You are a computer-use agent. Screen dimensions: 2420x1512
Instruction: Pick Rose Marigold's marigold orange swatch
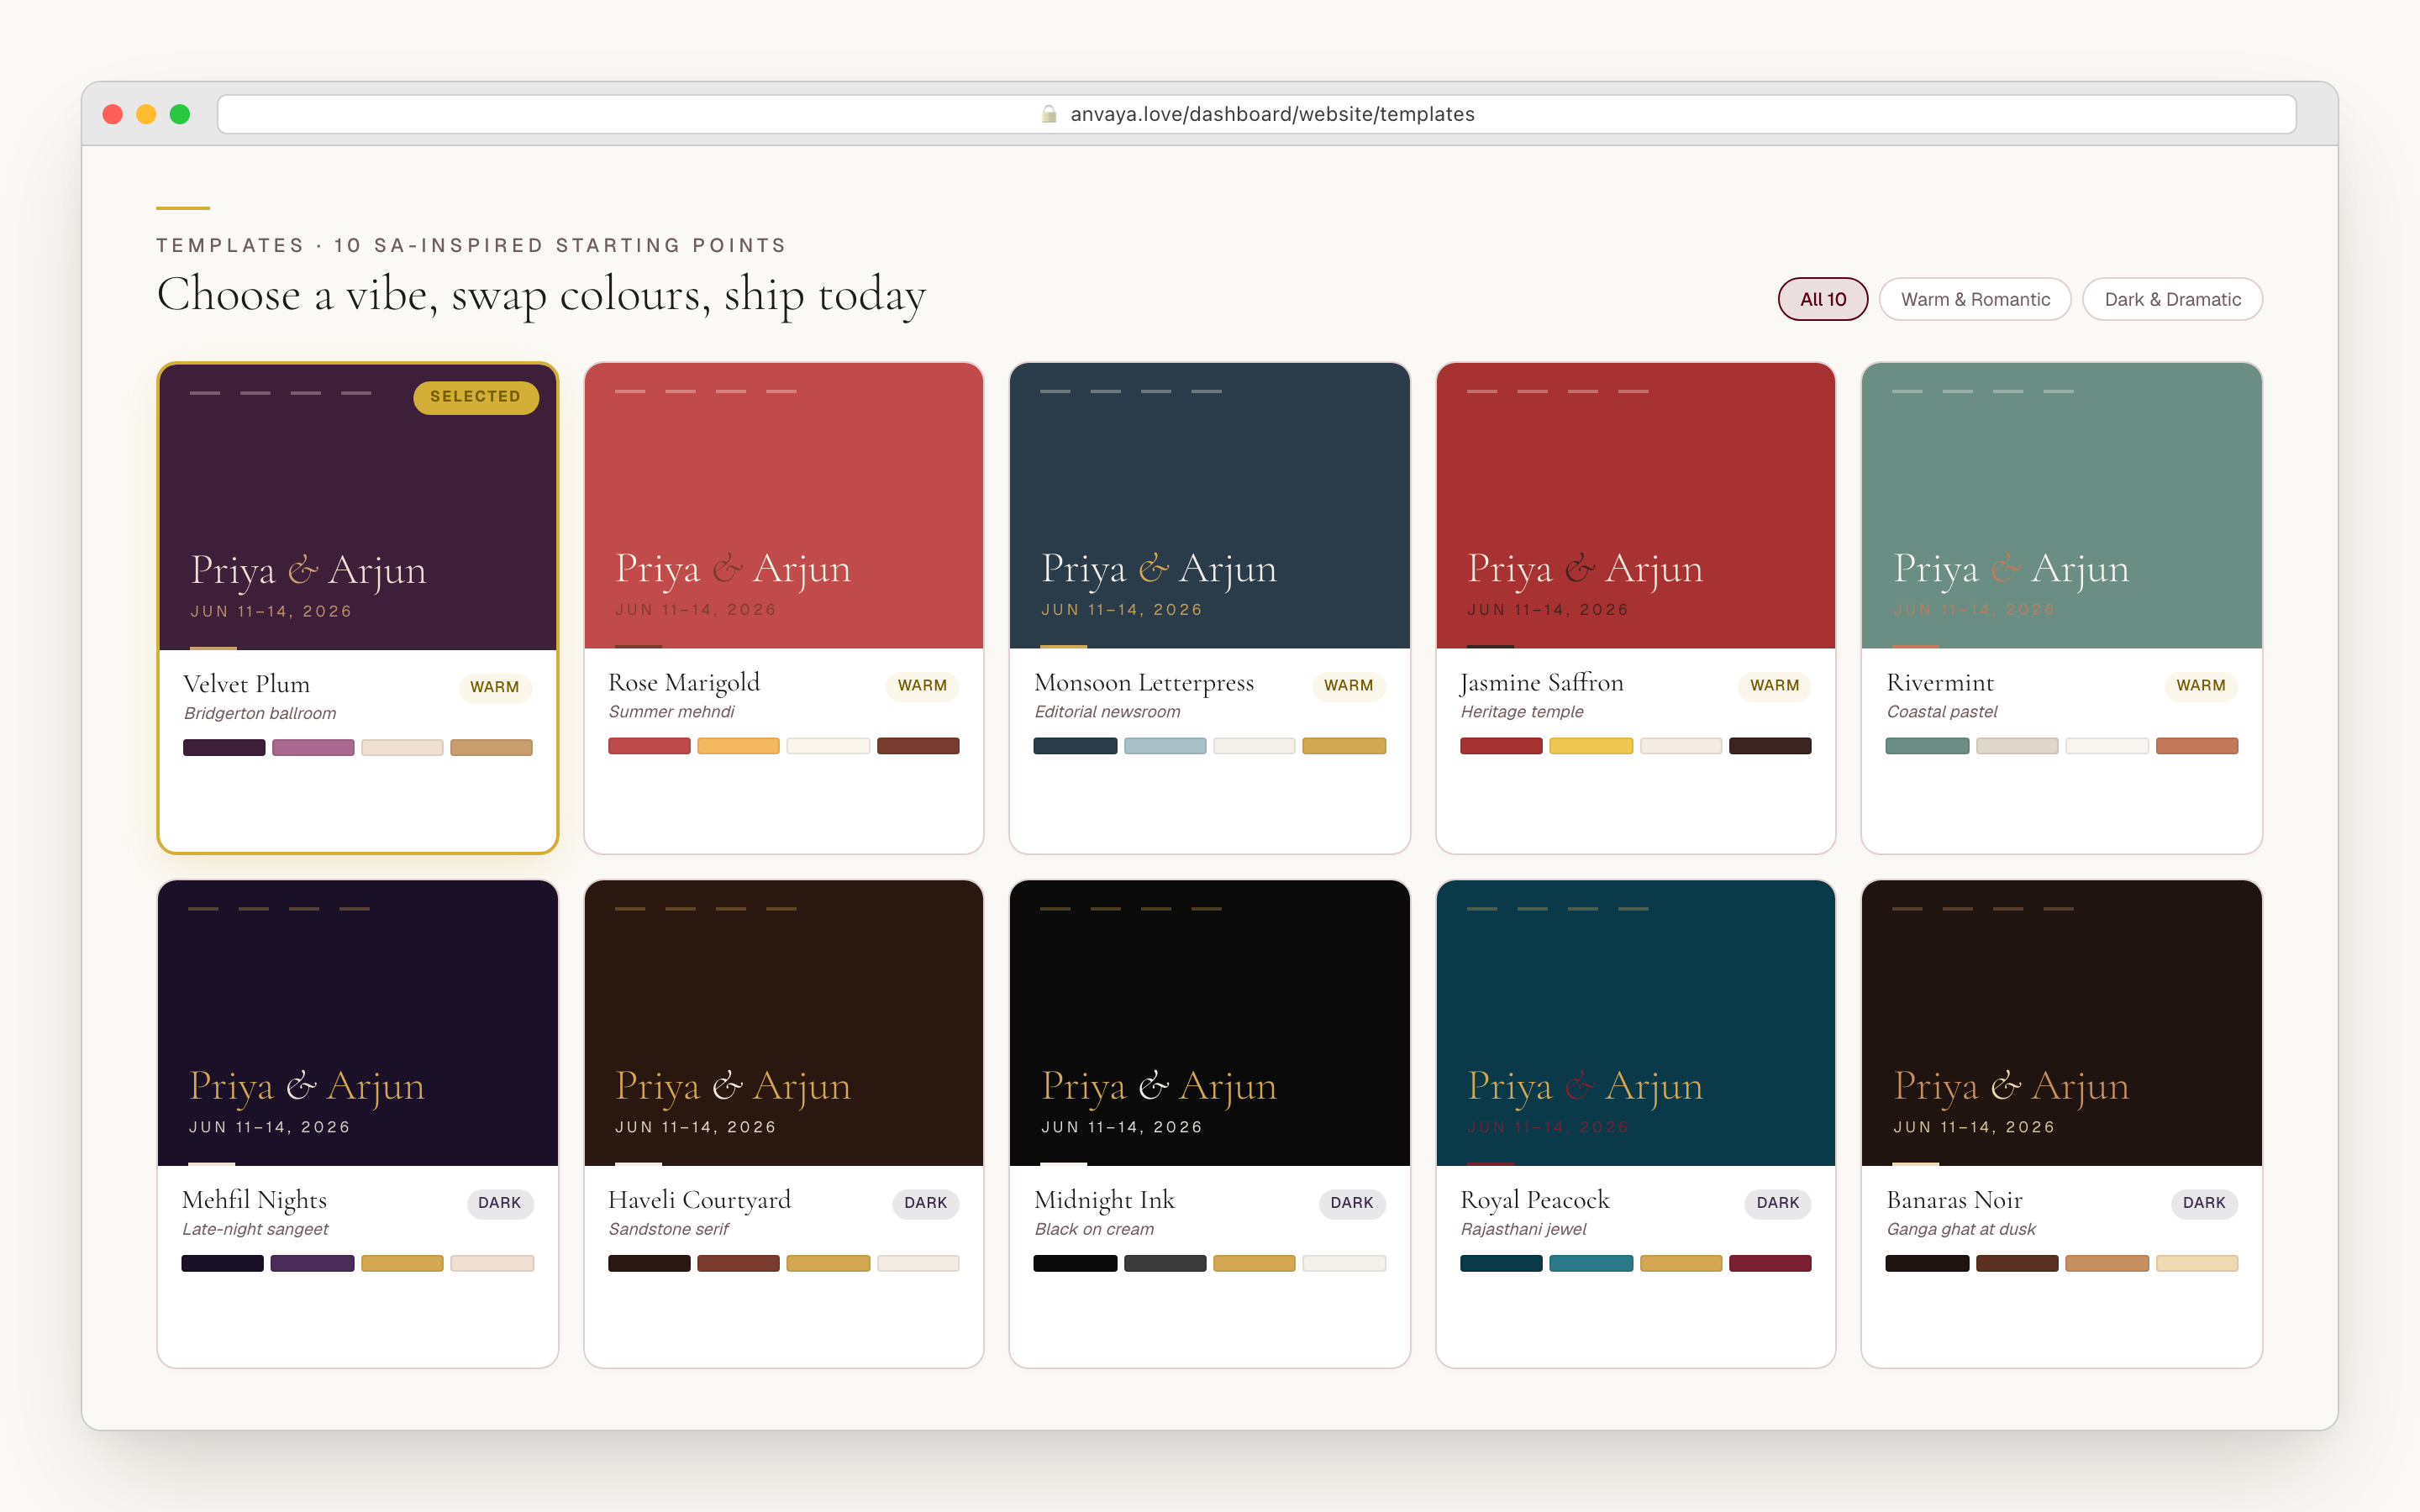point(738,746)
